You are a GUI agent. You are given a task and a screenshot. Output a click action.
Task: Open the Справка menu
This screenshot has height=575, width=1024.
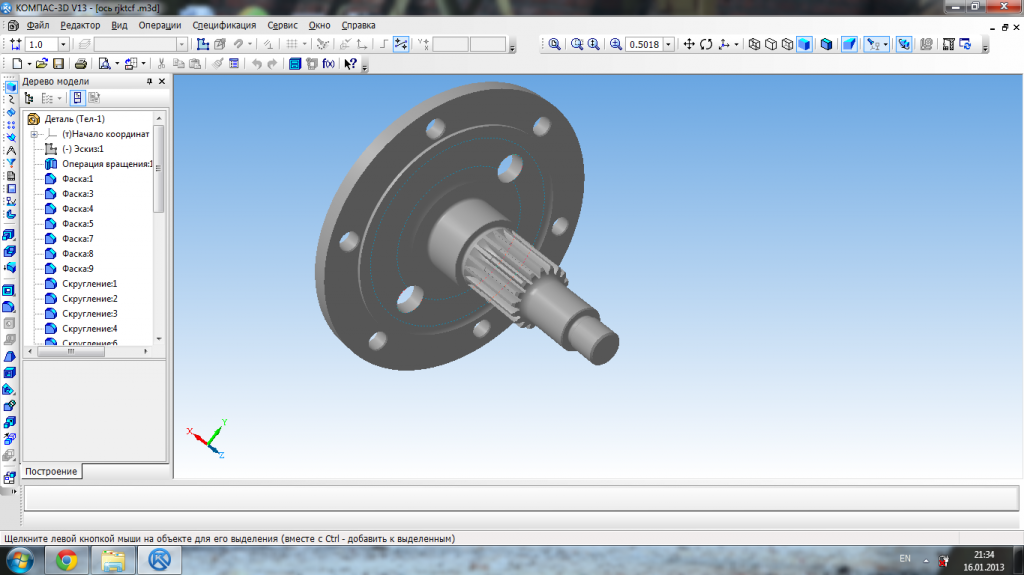point(359,25)
